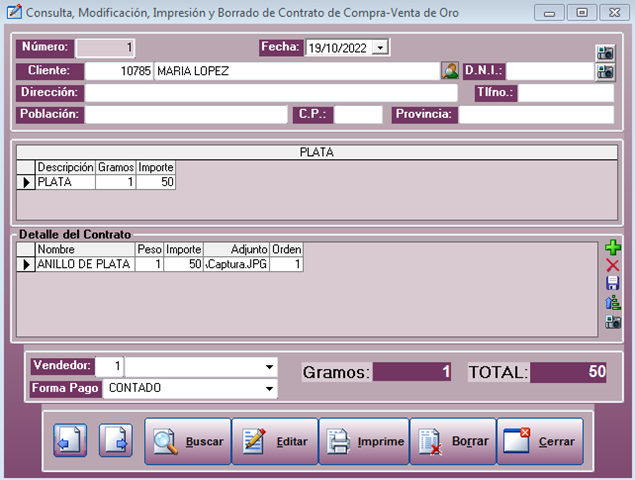
Task: Click the Peso cell in ANILLO DE PLATA row
Action: pos(149,265)
